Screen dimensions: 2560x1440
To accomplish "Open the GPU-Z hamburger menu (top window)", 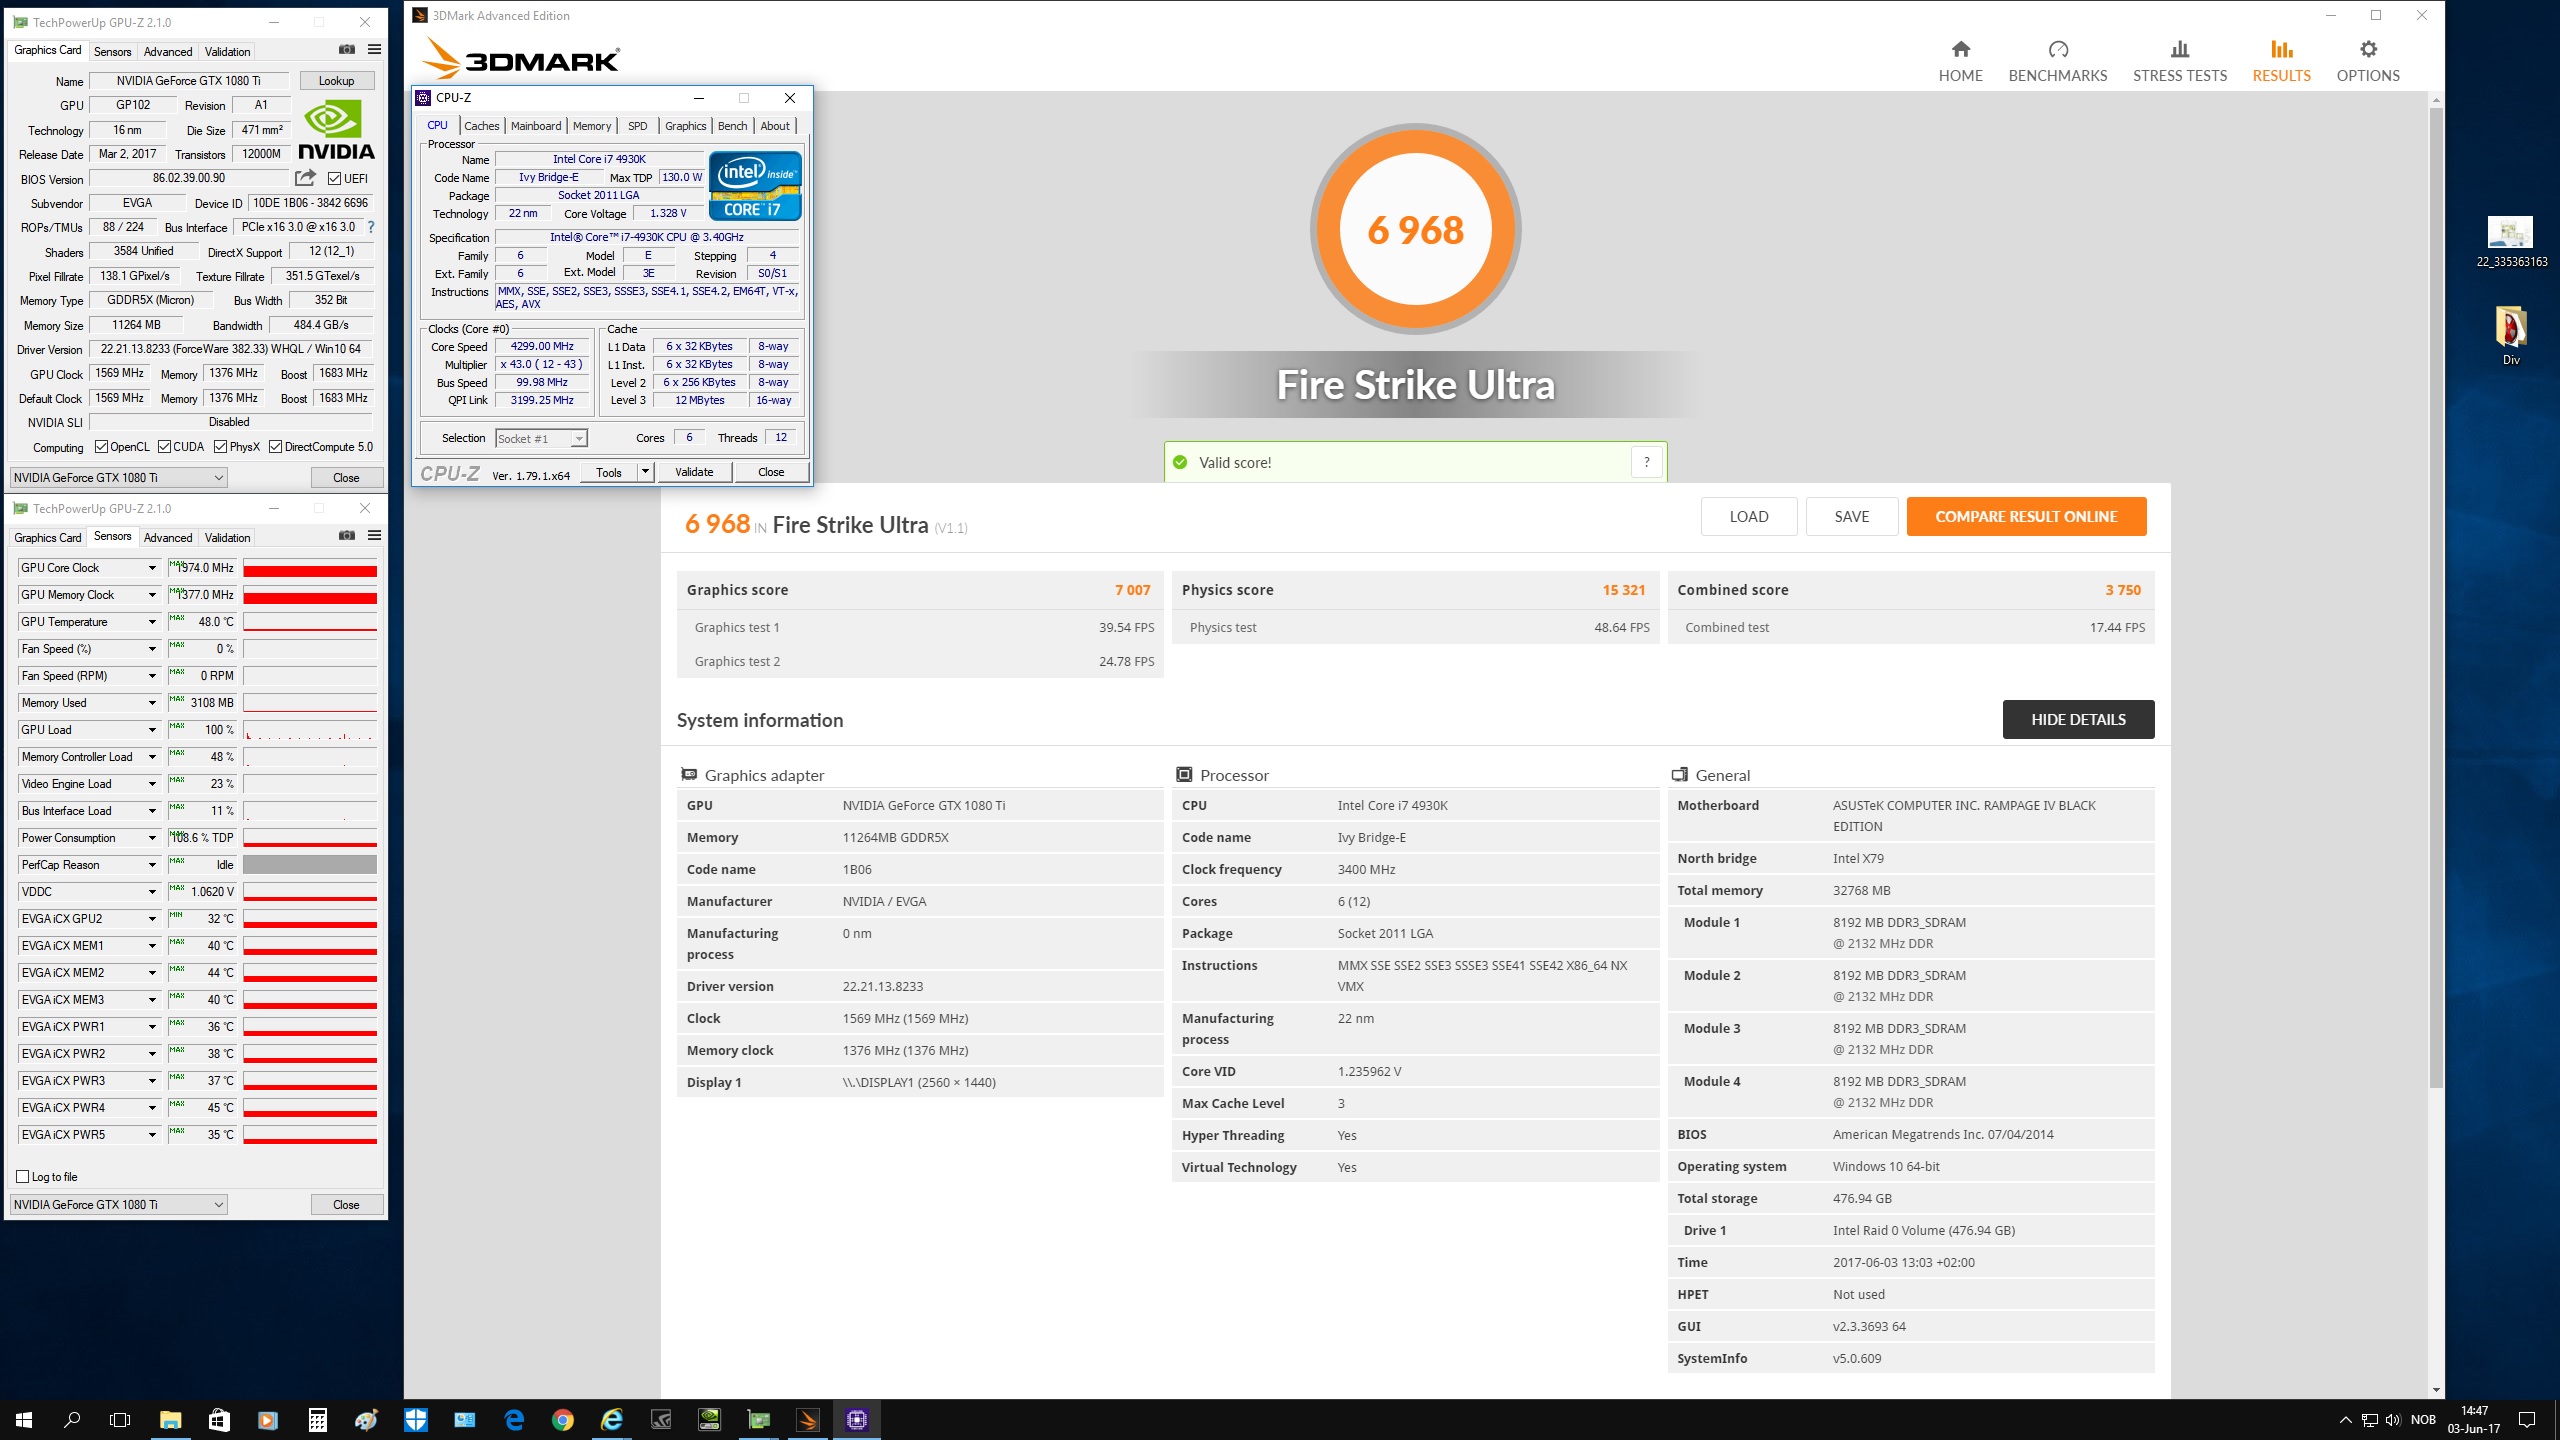I will click(x=374, y=50).
